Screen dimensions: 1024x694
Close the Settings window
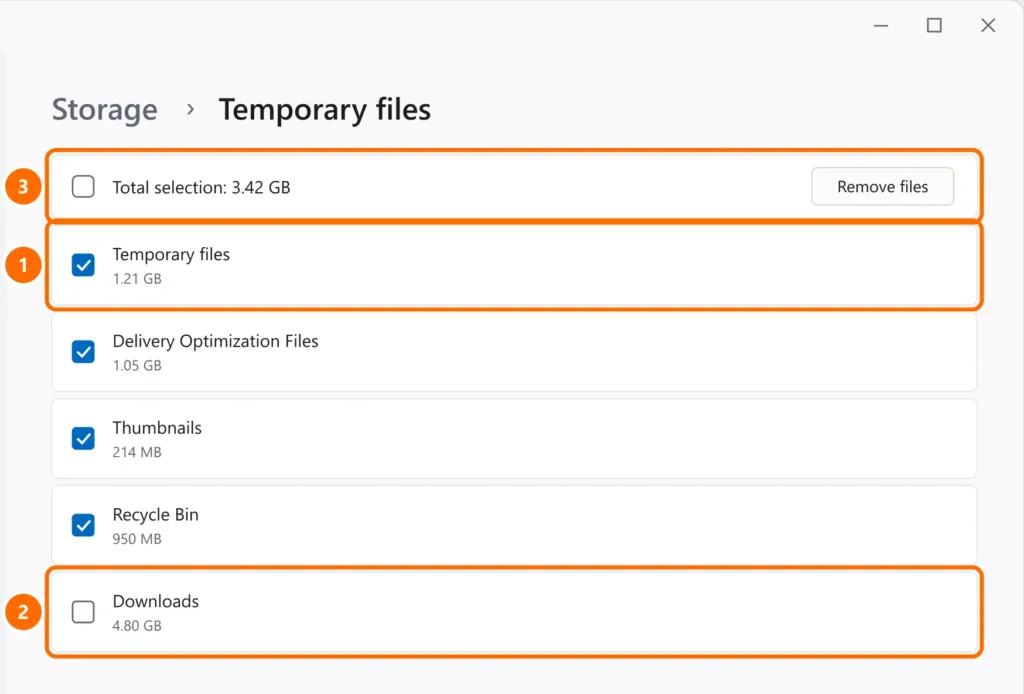coord(988,25)
